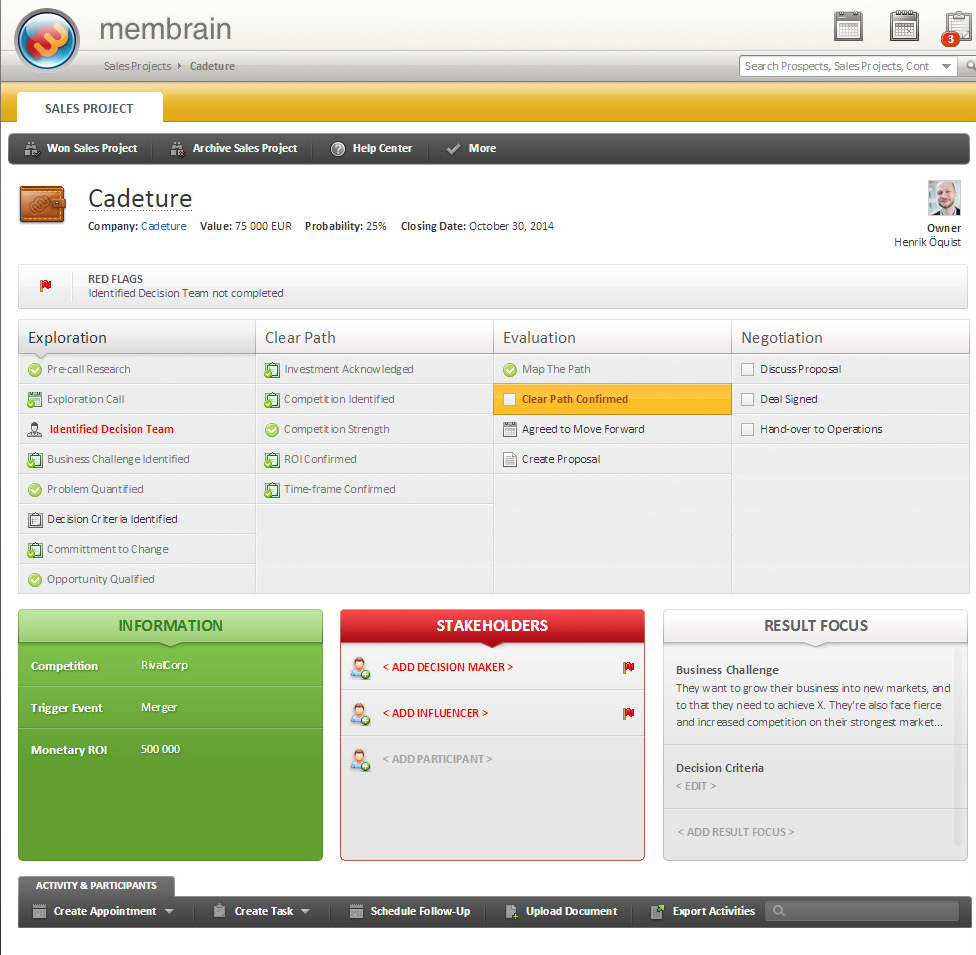Click the Cadeture project title
The height and width of the screenshot is (955, 976).
pos(140,199)
